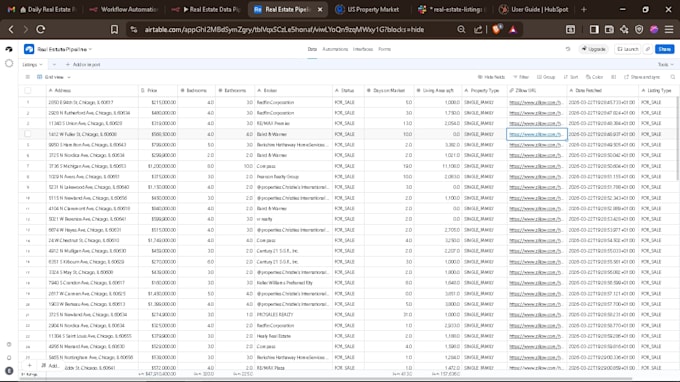Click the browser address bar URL field
The height and width of the screenshot is (382, 680).
coord(284,29)
